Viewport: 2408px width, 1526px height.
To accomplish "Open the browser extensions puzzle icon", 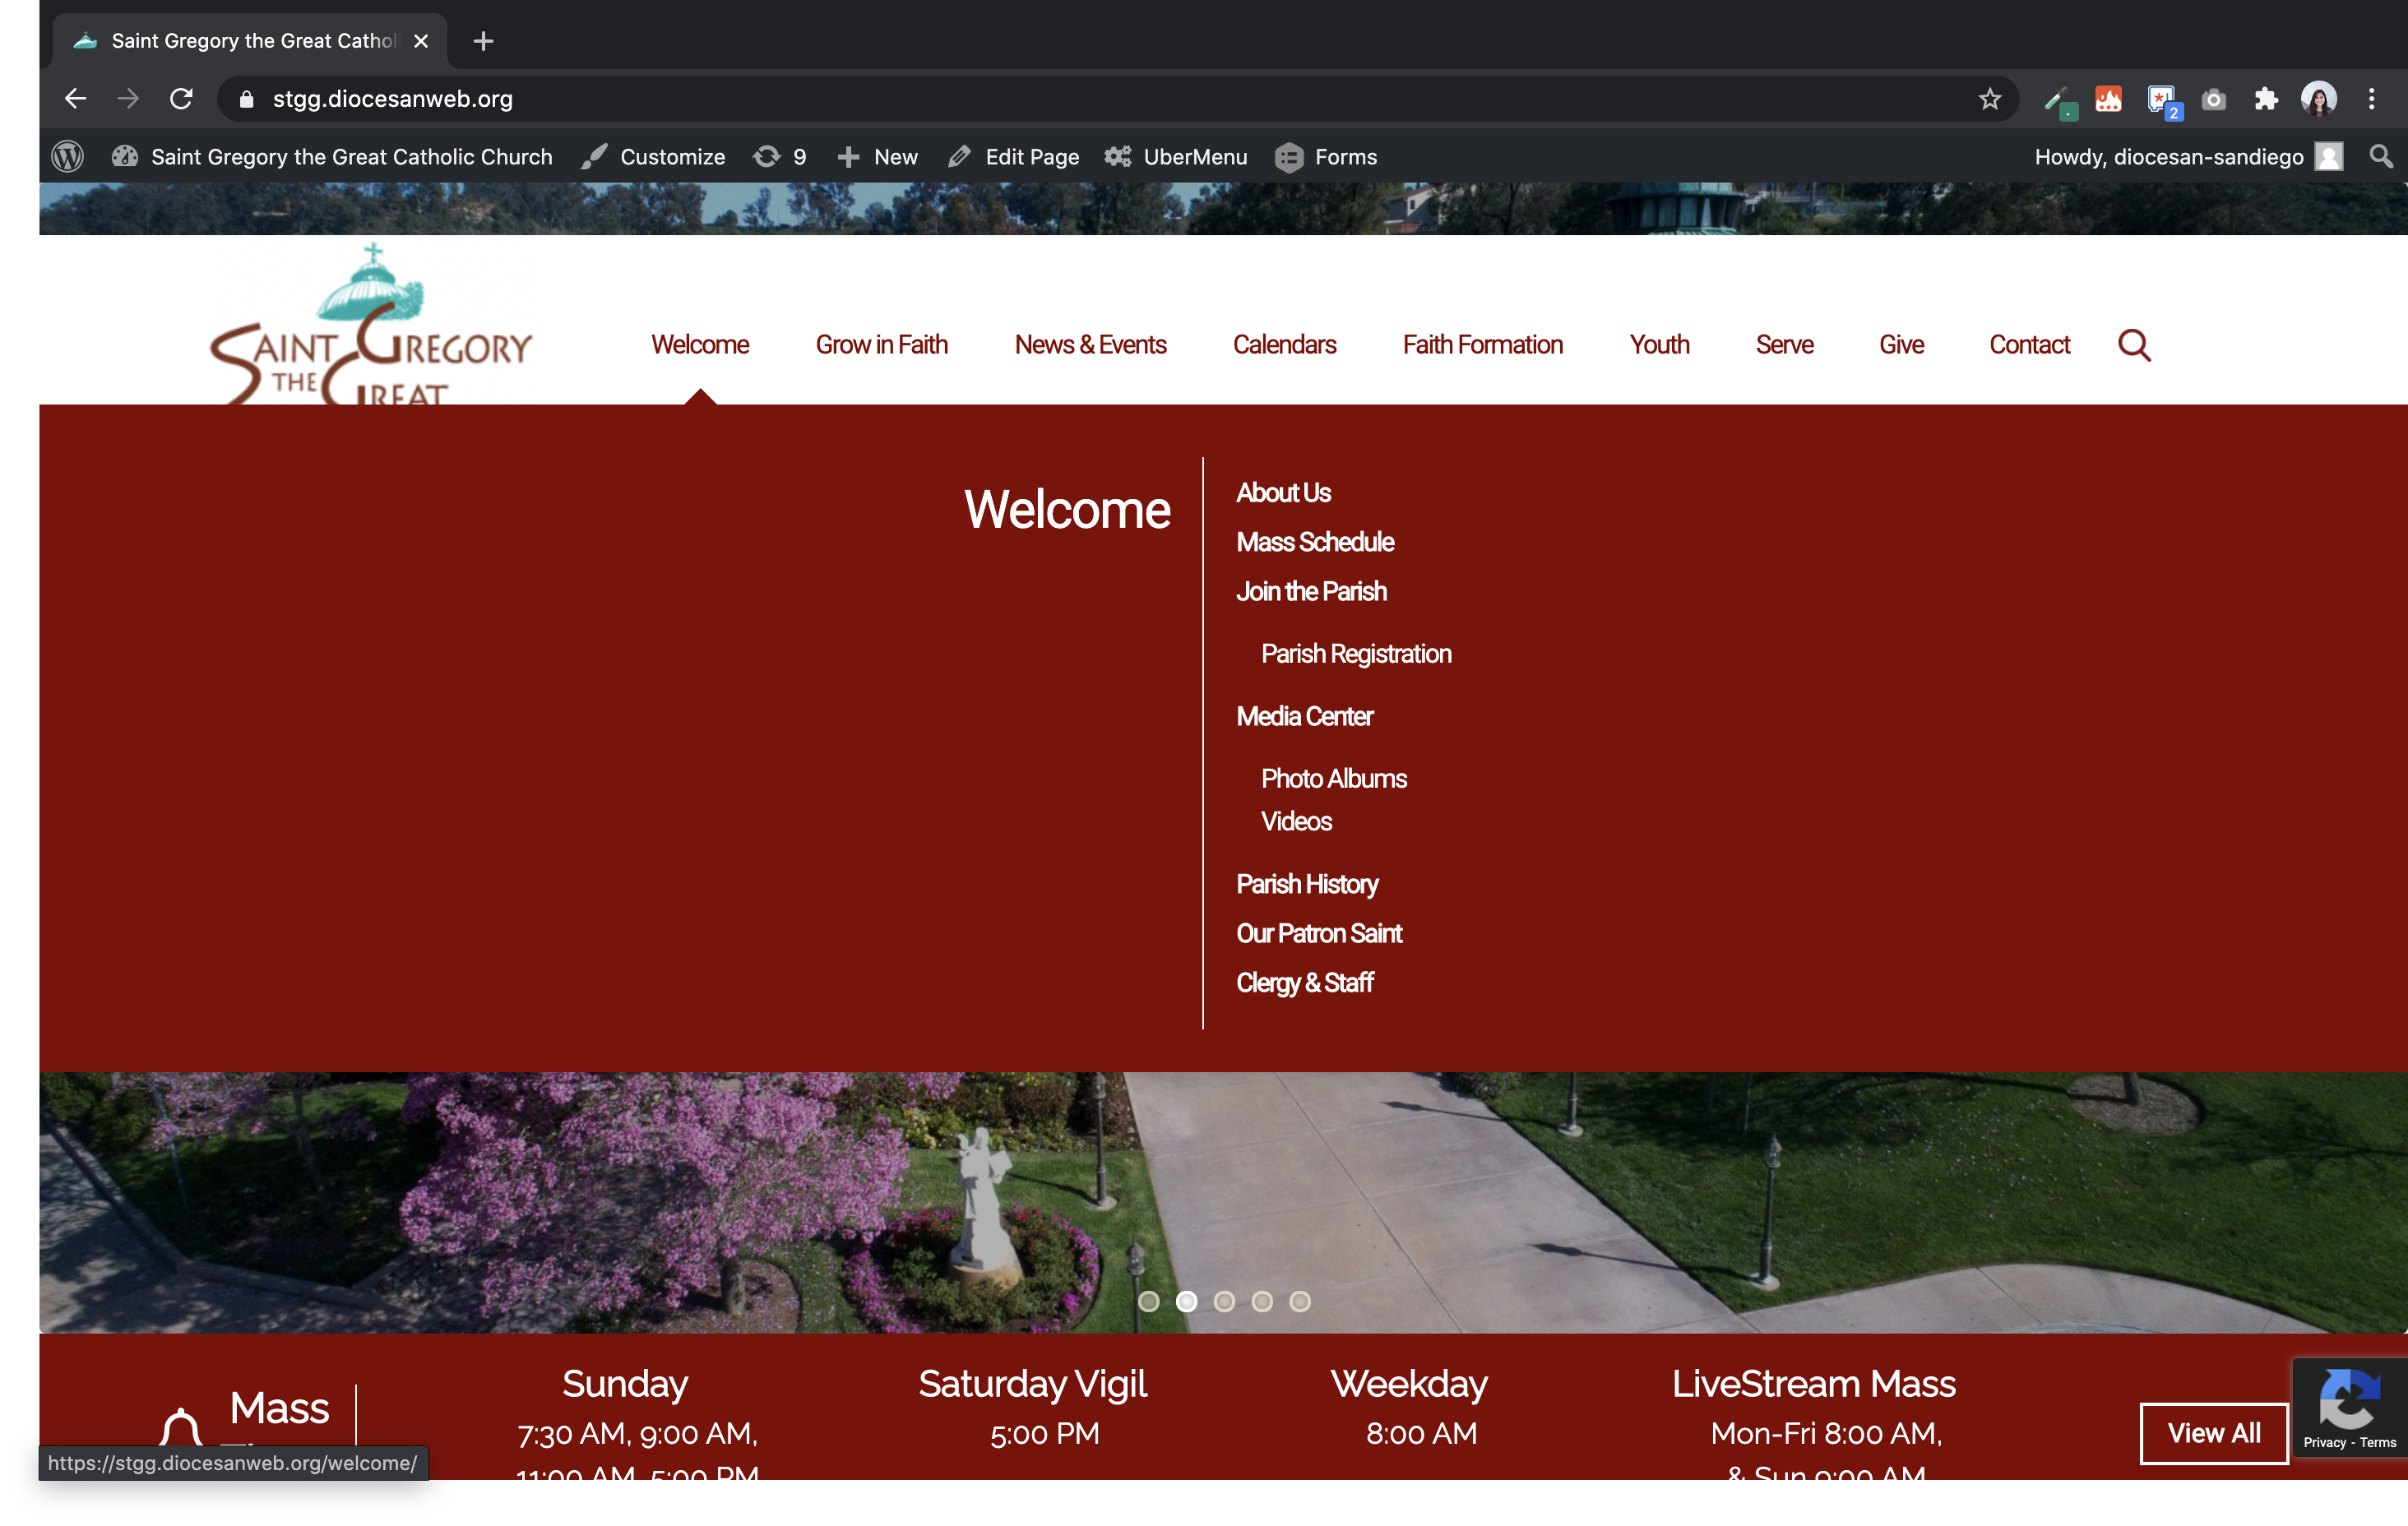I will [x=2265, y=99].
